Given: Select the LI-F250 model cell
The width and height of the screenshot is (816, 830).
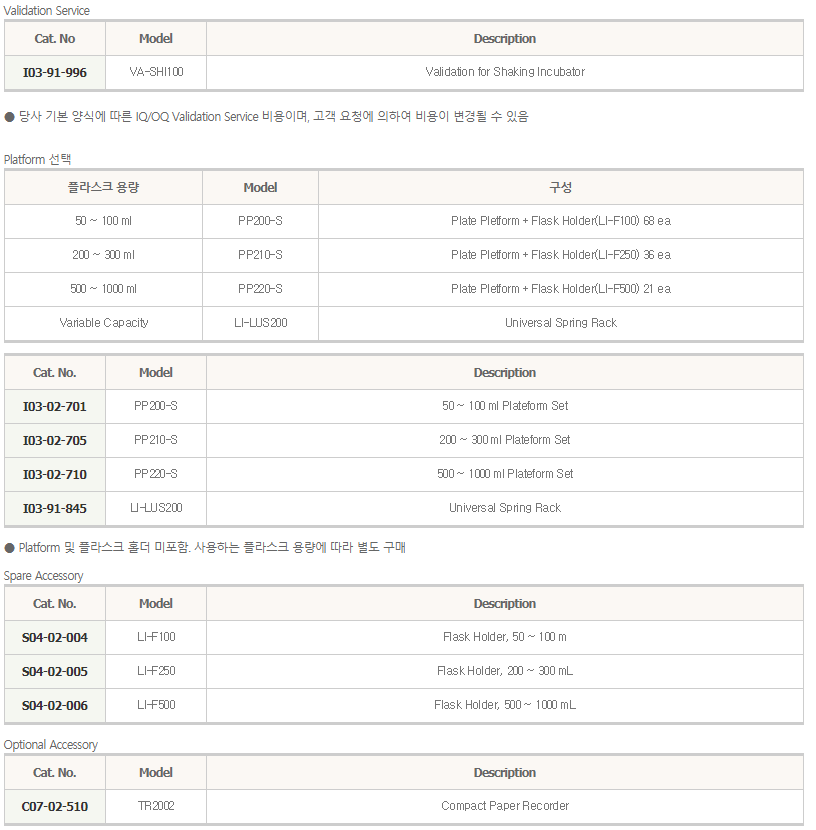Looking at the screenshot, I should (156, 671).
